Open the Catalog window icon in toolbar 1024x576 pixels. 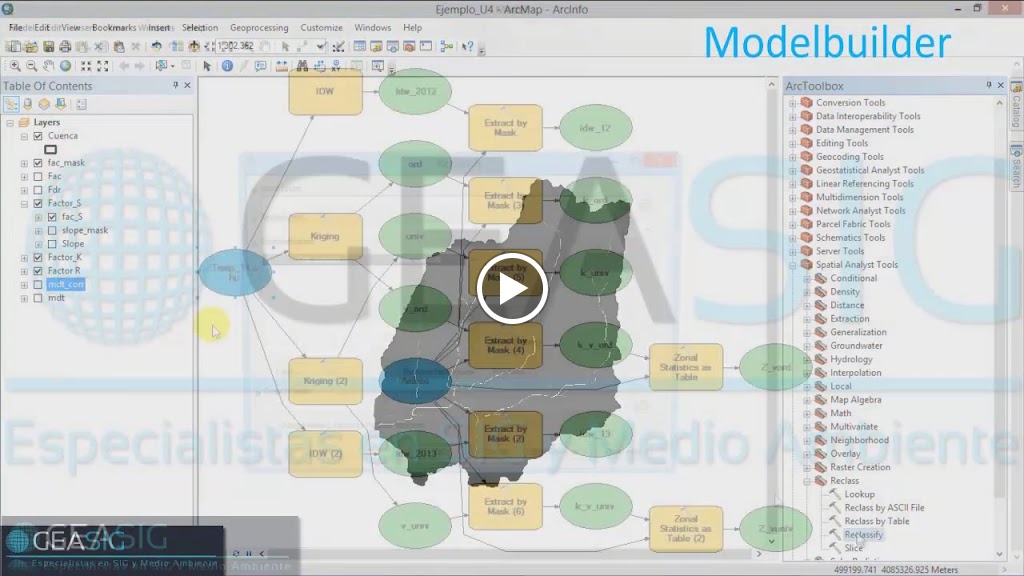pos(376,46)
